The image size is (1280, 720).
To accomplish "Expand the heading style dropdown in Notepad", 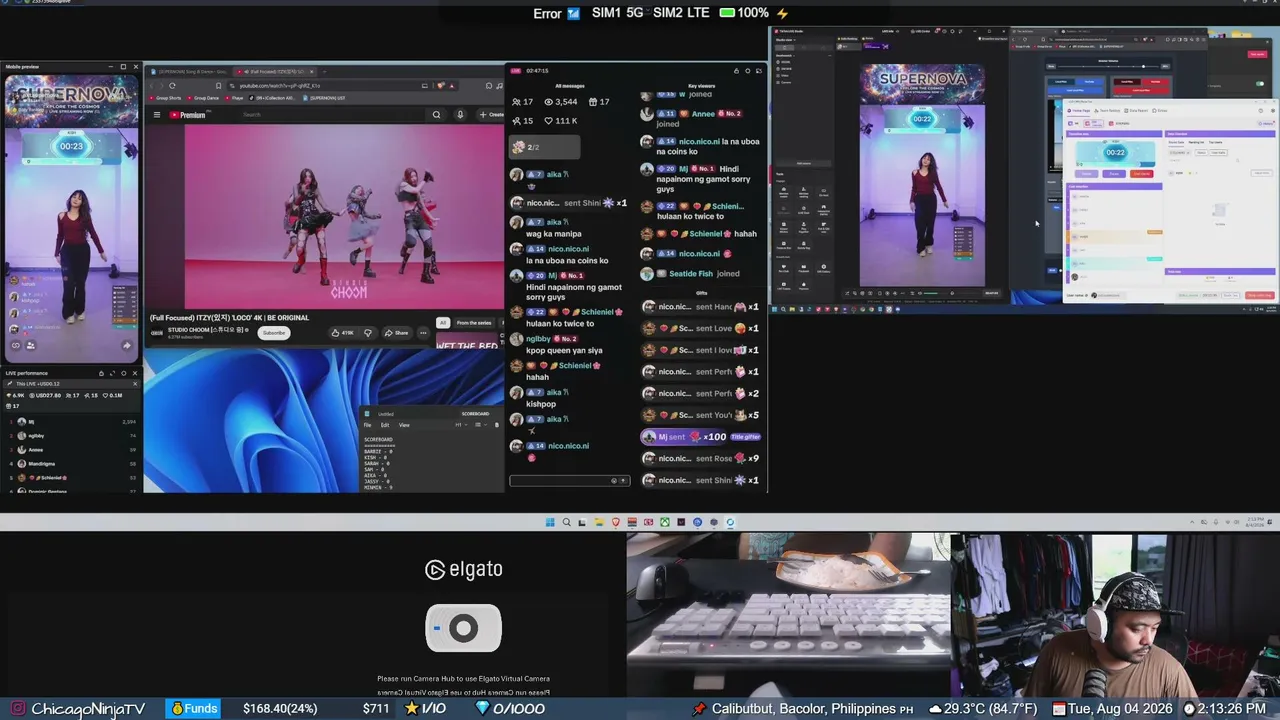I will (460, 425).
